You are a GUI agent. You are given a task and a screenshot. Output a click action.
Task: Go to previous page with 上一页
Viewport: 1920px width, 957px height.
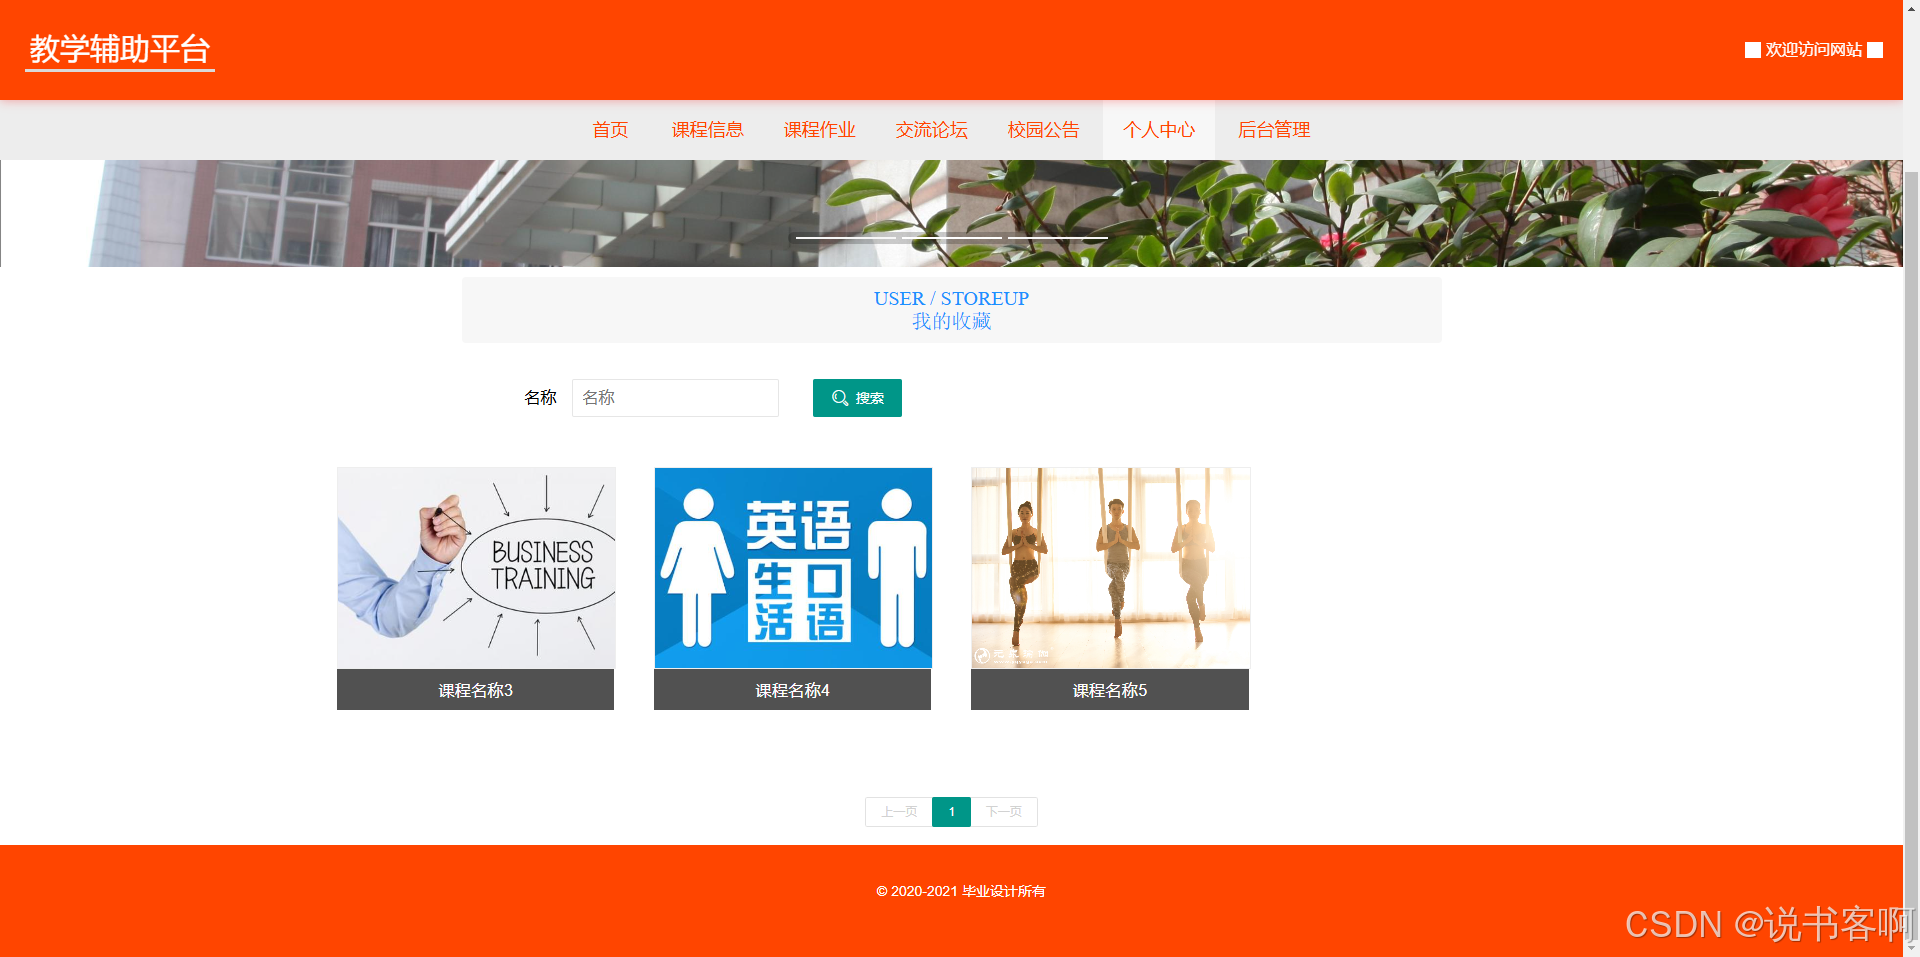point(899,812)
